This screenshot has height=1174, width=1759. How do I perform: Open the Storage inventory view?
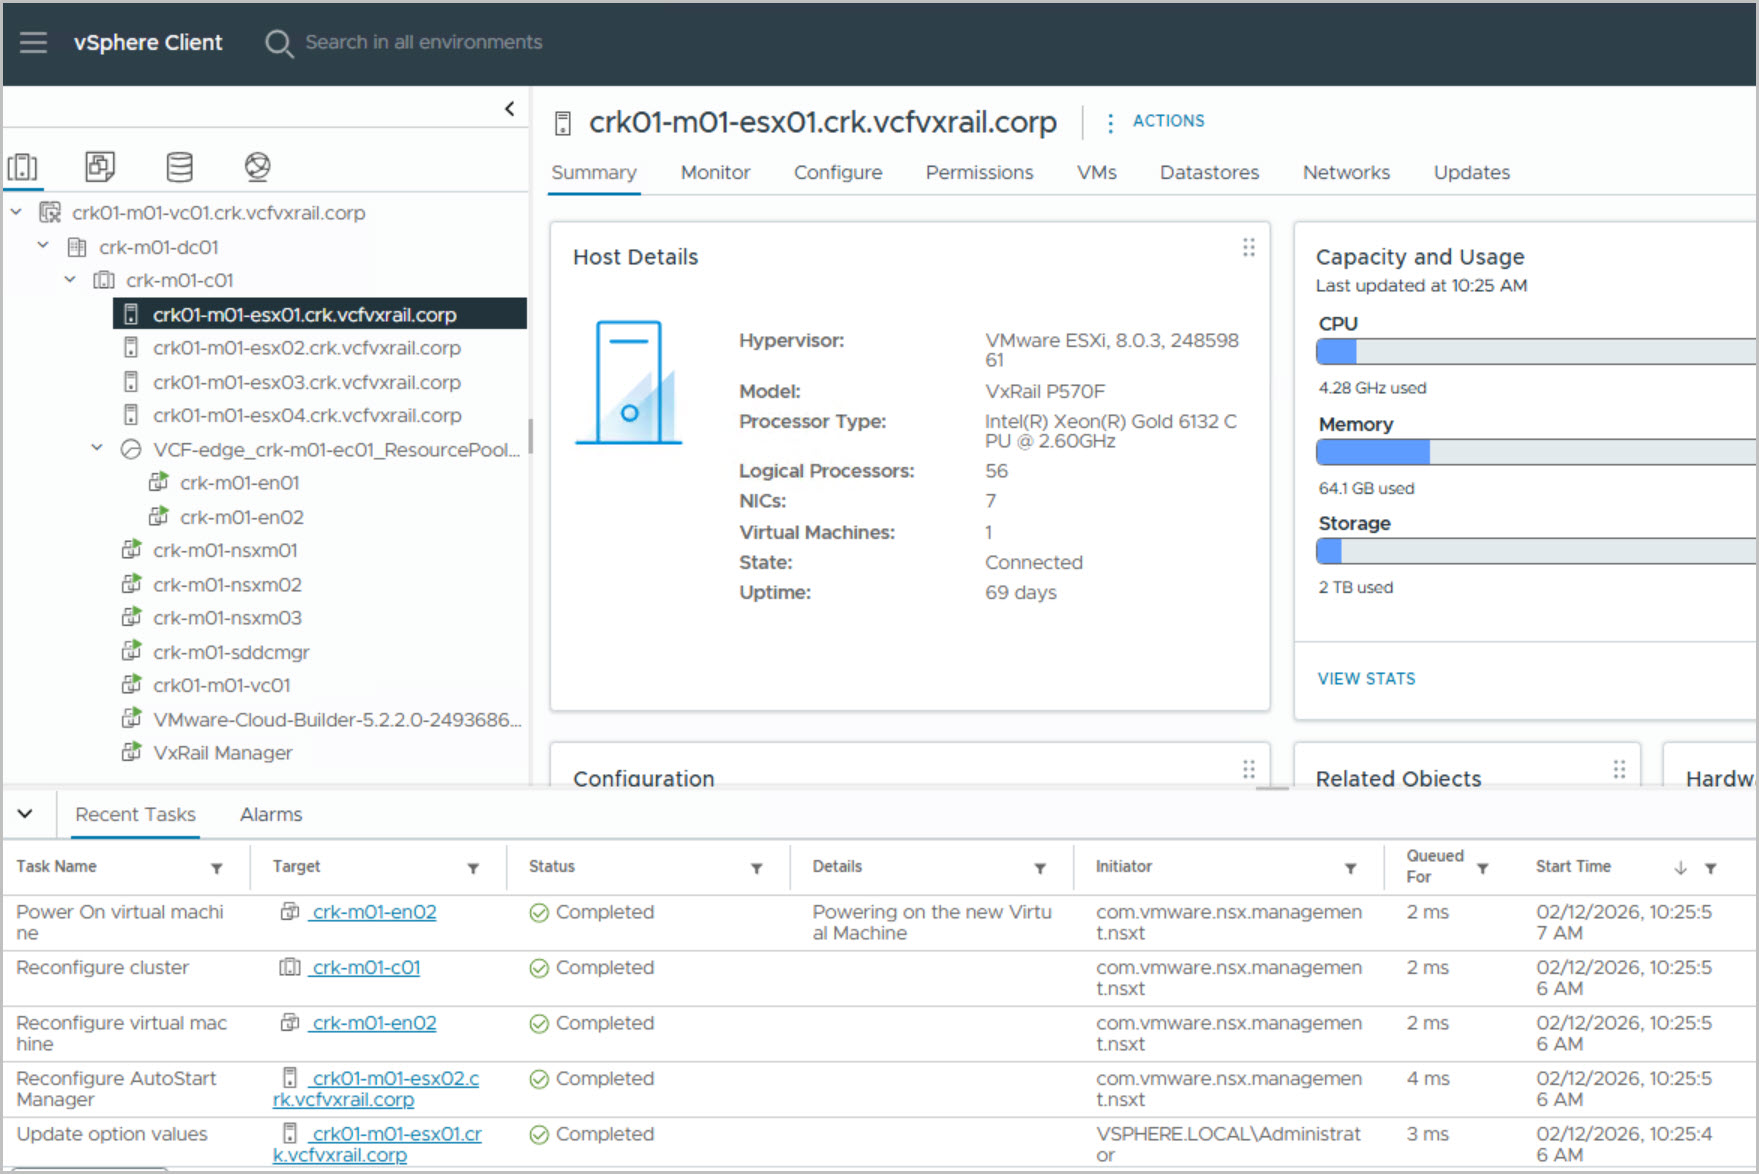point(180,167)
